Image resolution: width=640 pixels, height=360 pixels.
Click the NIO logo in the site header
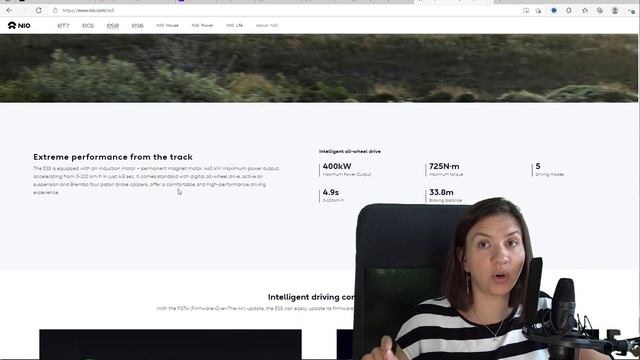point(19,25)
